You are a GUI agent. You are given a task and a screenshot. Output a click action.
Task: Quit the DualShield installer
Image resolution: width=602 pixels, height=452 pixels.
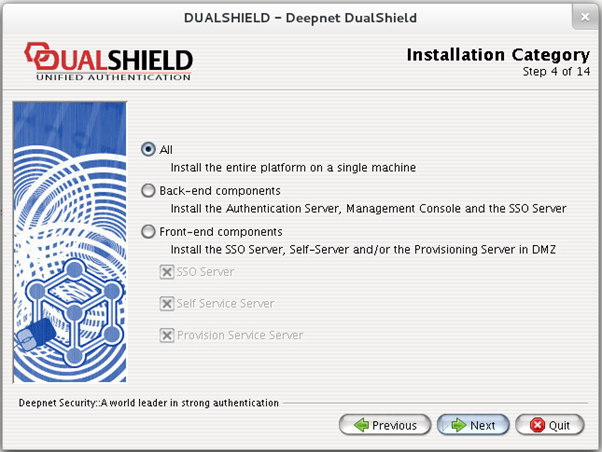(550, 425)
